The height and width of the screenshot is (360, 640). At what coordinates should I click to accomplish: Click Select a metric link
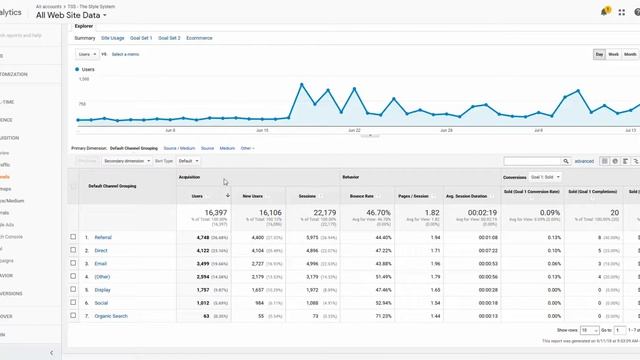(125, 54)
